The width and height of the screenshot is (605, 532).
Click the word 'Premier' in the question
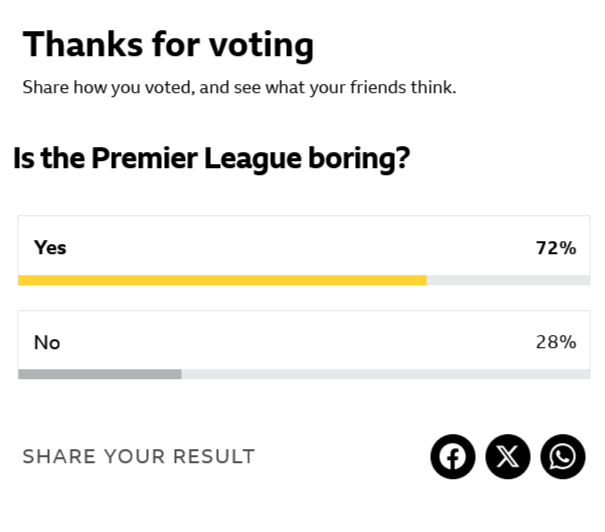[x=144, y=158]
